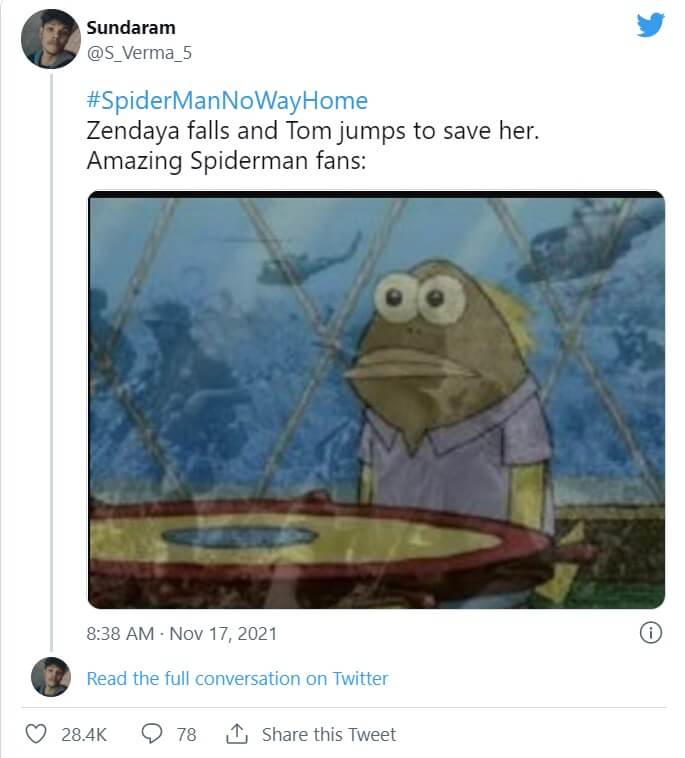Click the 28.4K like count
This screenshot has height=758, width=685.
point(84,734)
